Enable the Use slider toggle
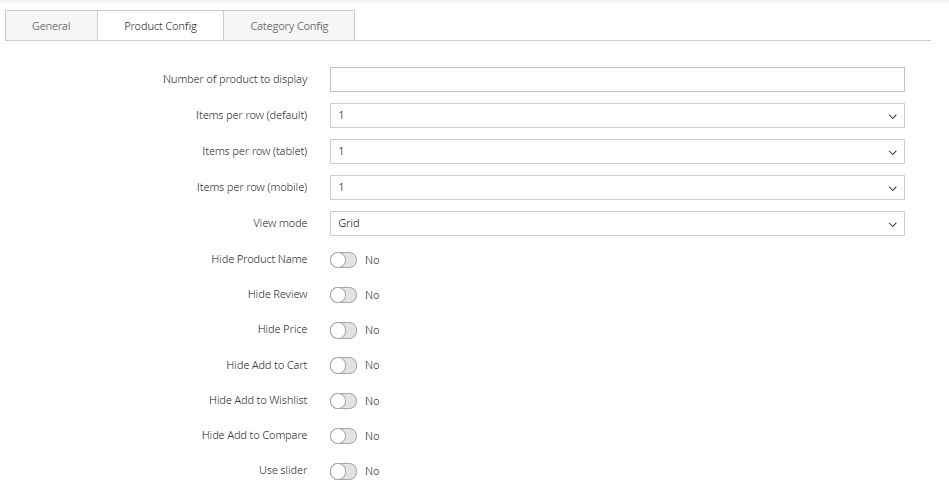This screenshot has height=498, width=949. point(343,471)
